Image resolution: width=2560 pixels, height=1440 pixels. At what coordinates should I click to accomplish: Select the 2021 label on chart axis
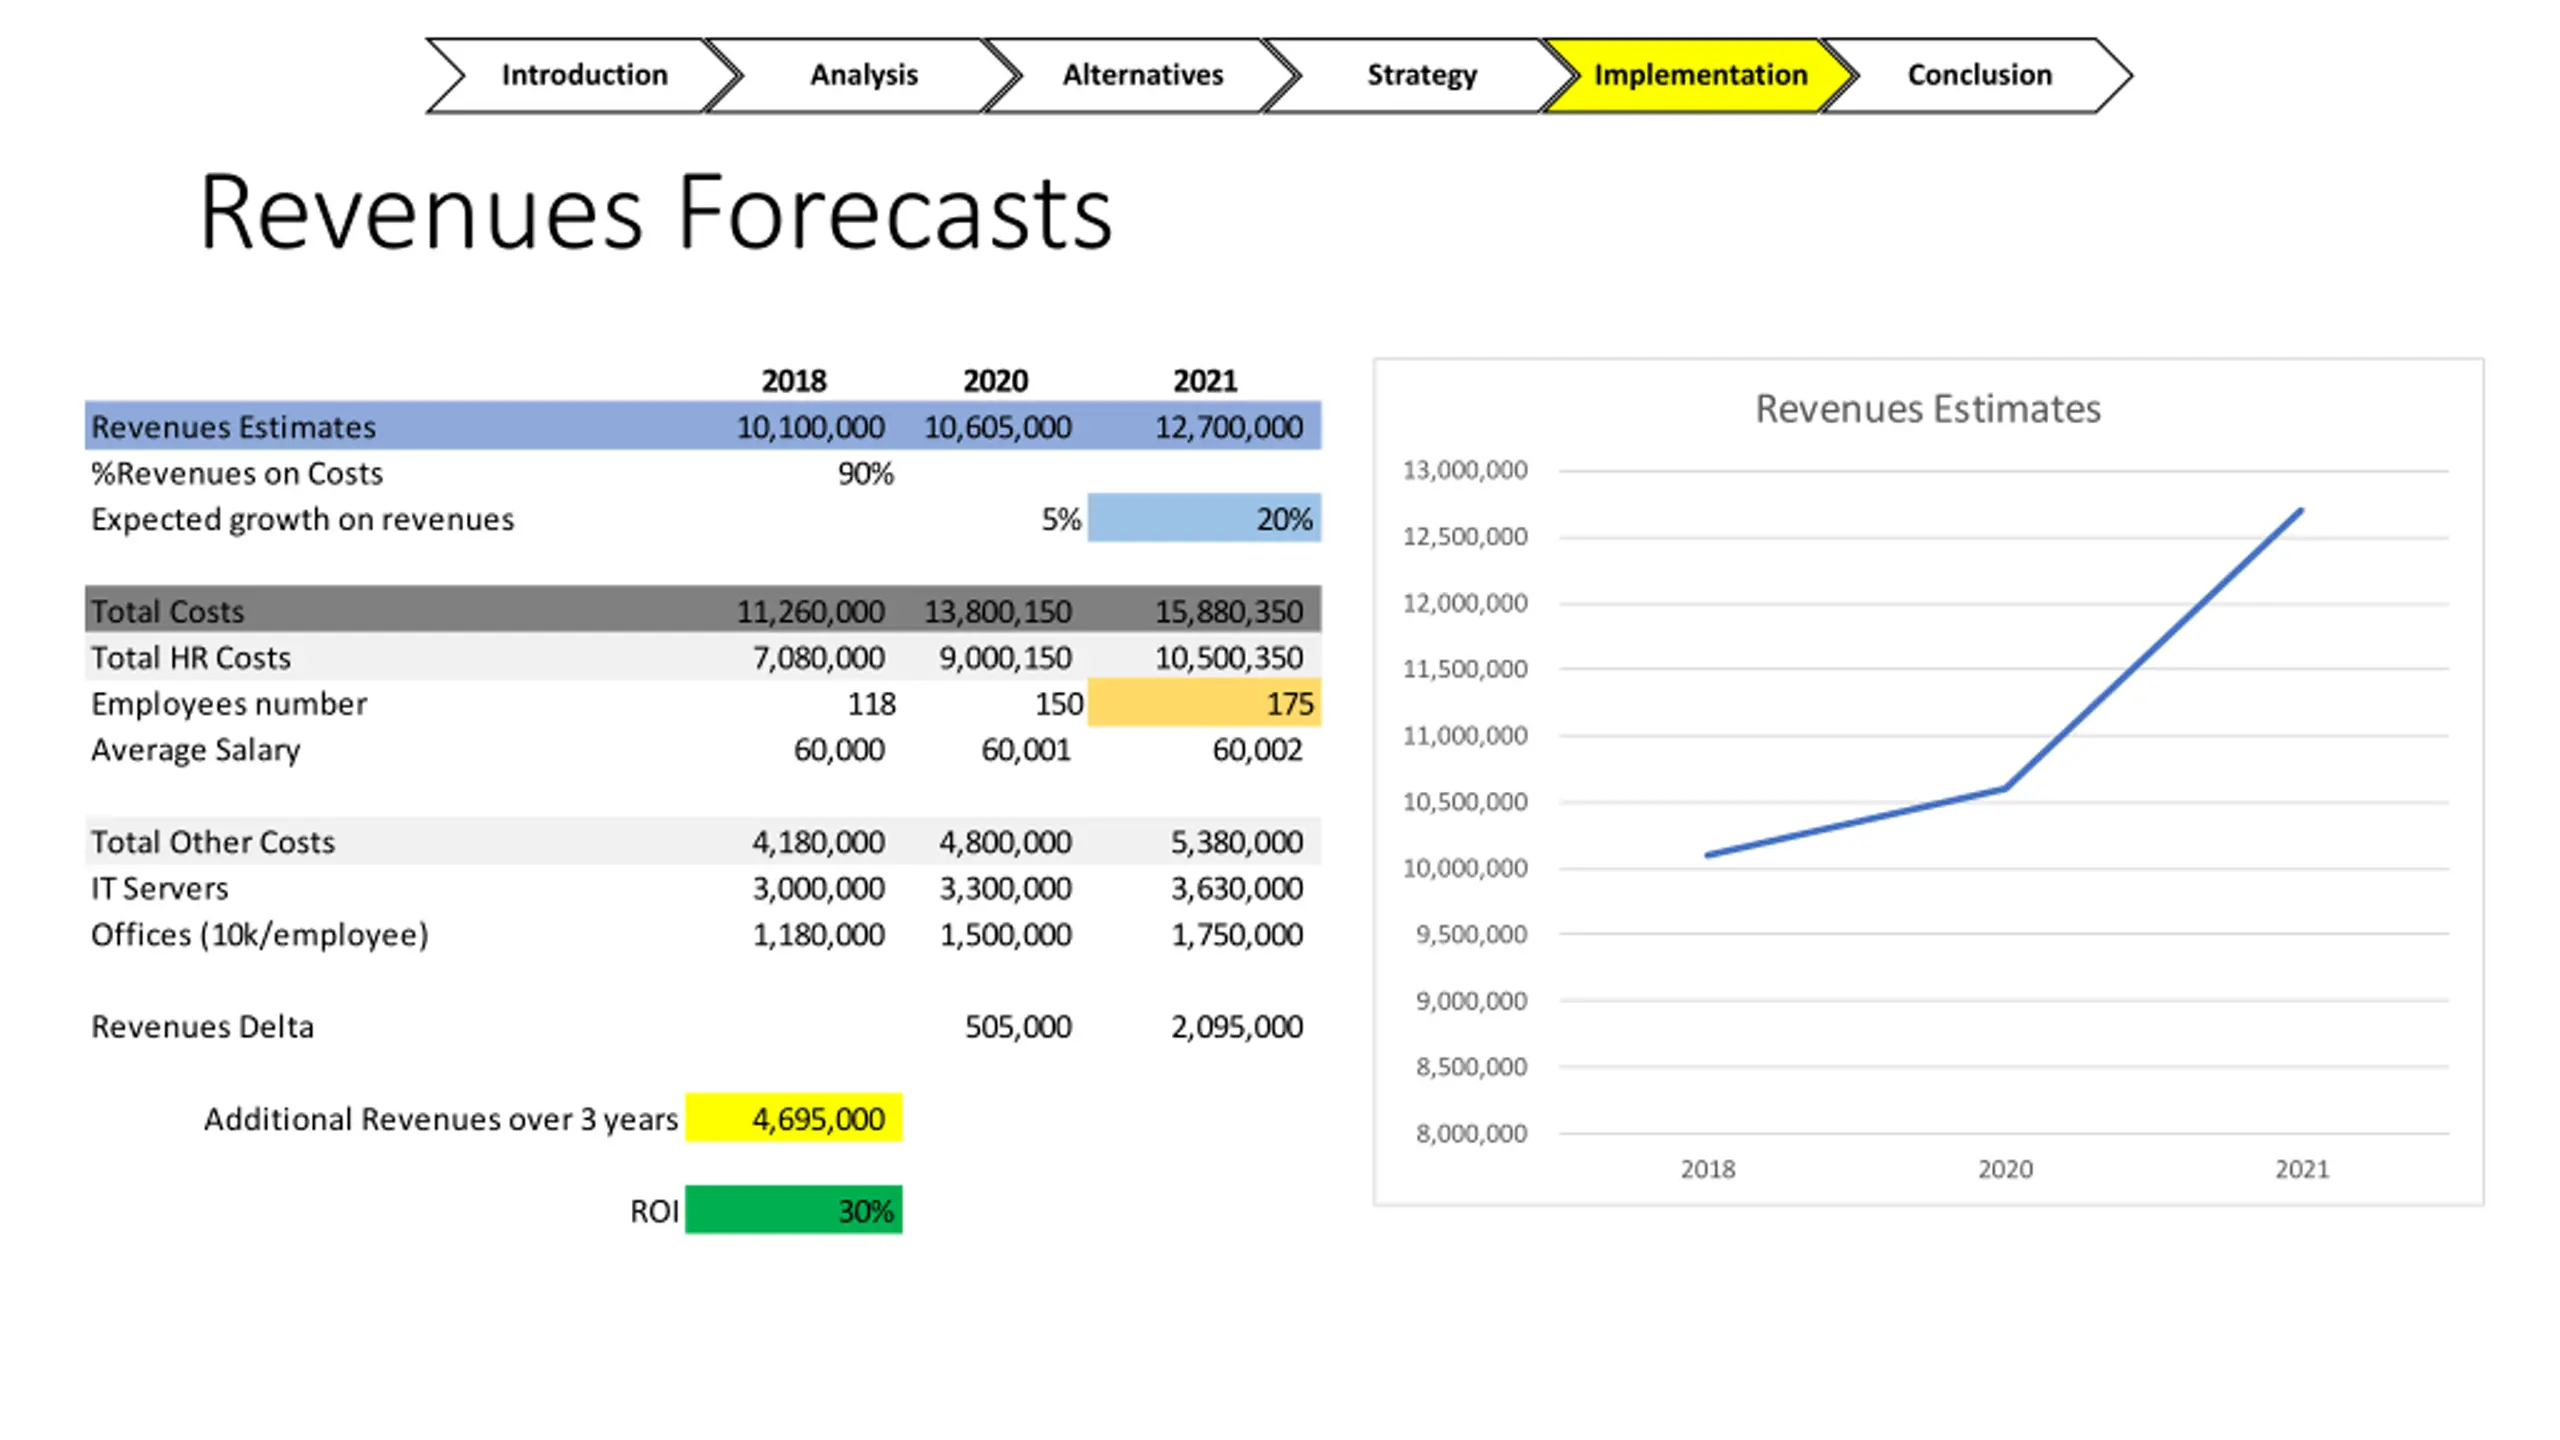tap(2301, 1169)
